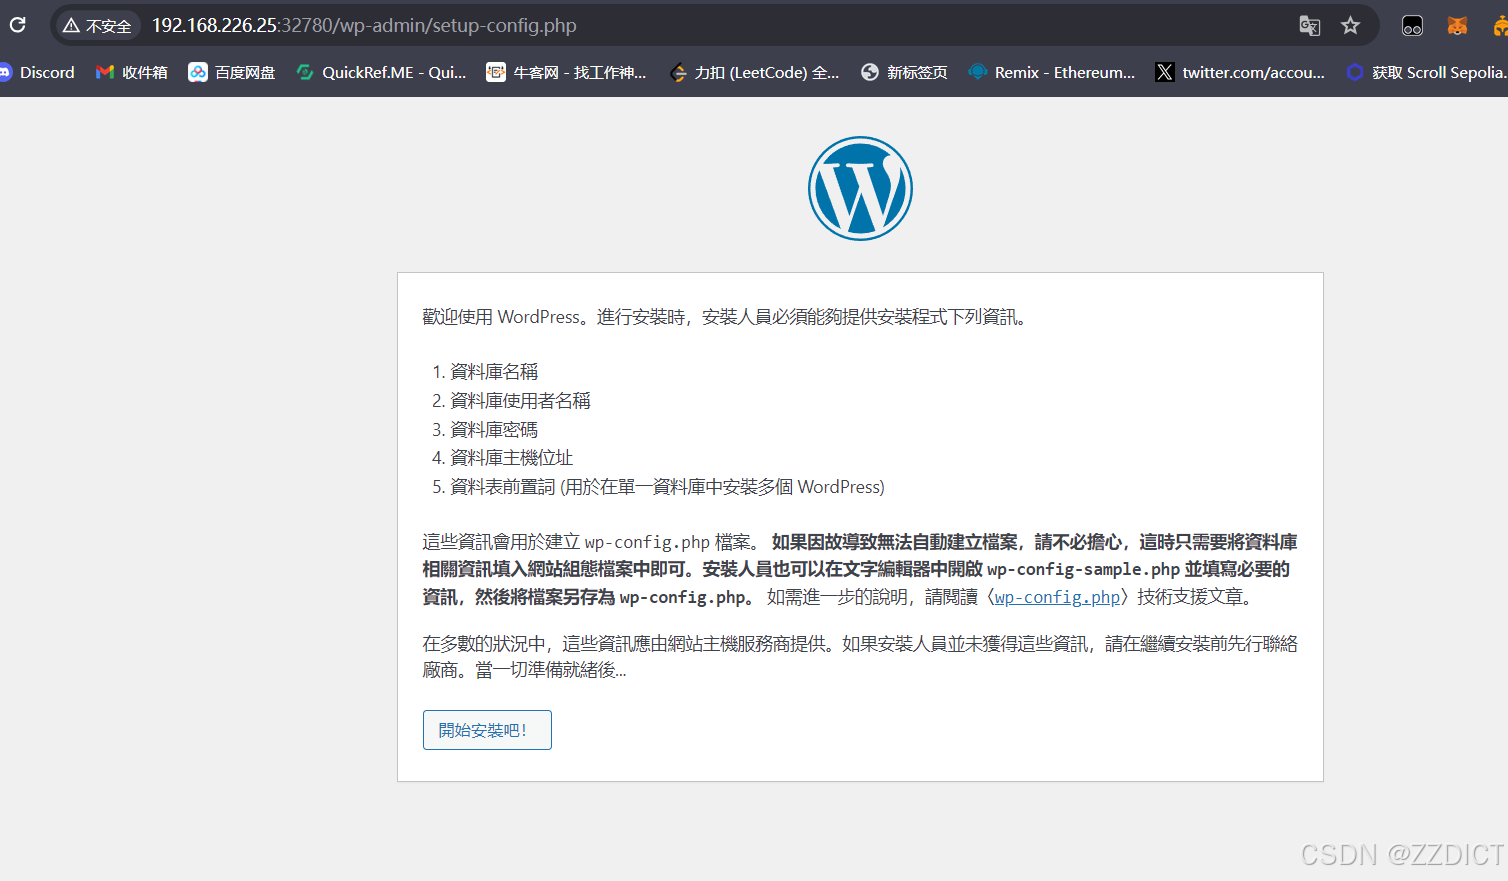
Task: Open the MetaMask fox extension icon
Action: pyautogui.click(x=1457, y=26)
